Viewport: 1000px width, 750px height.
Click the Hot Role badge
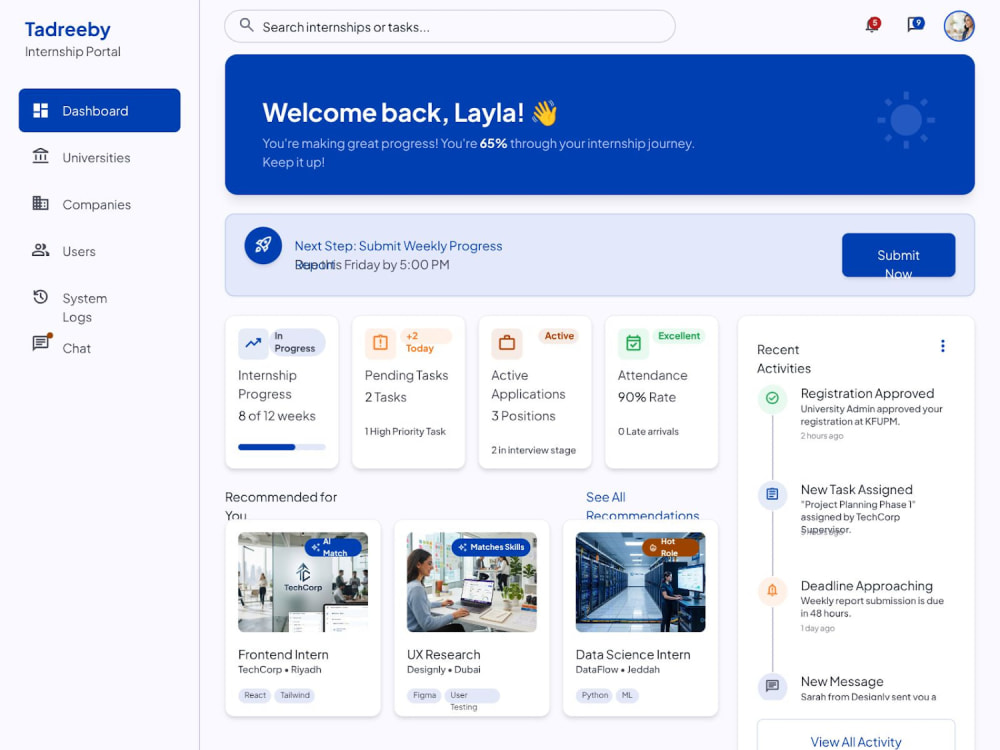coord(670,547)
